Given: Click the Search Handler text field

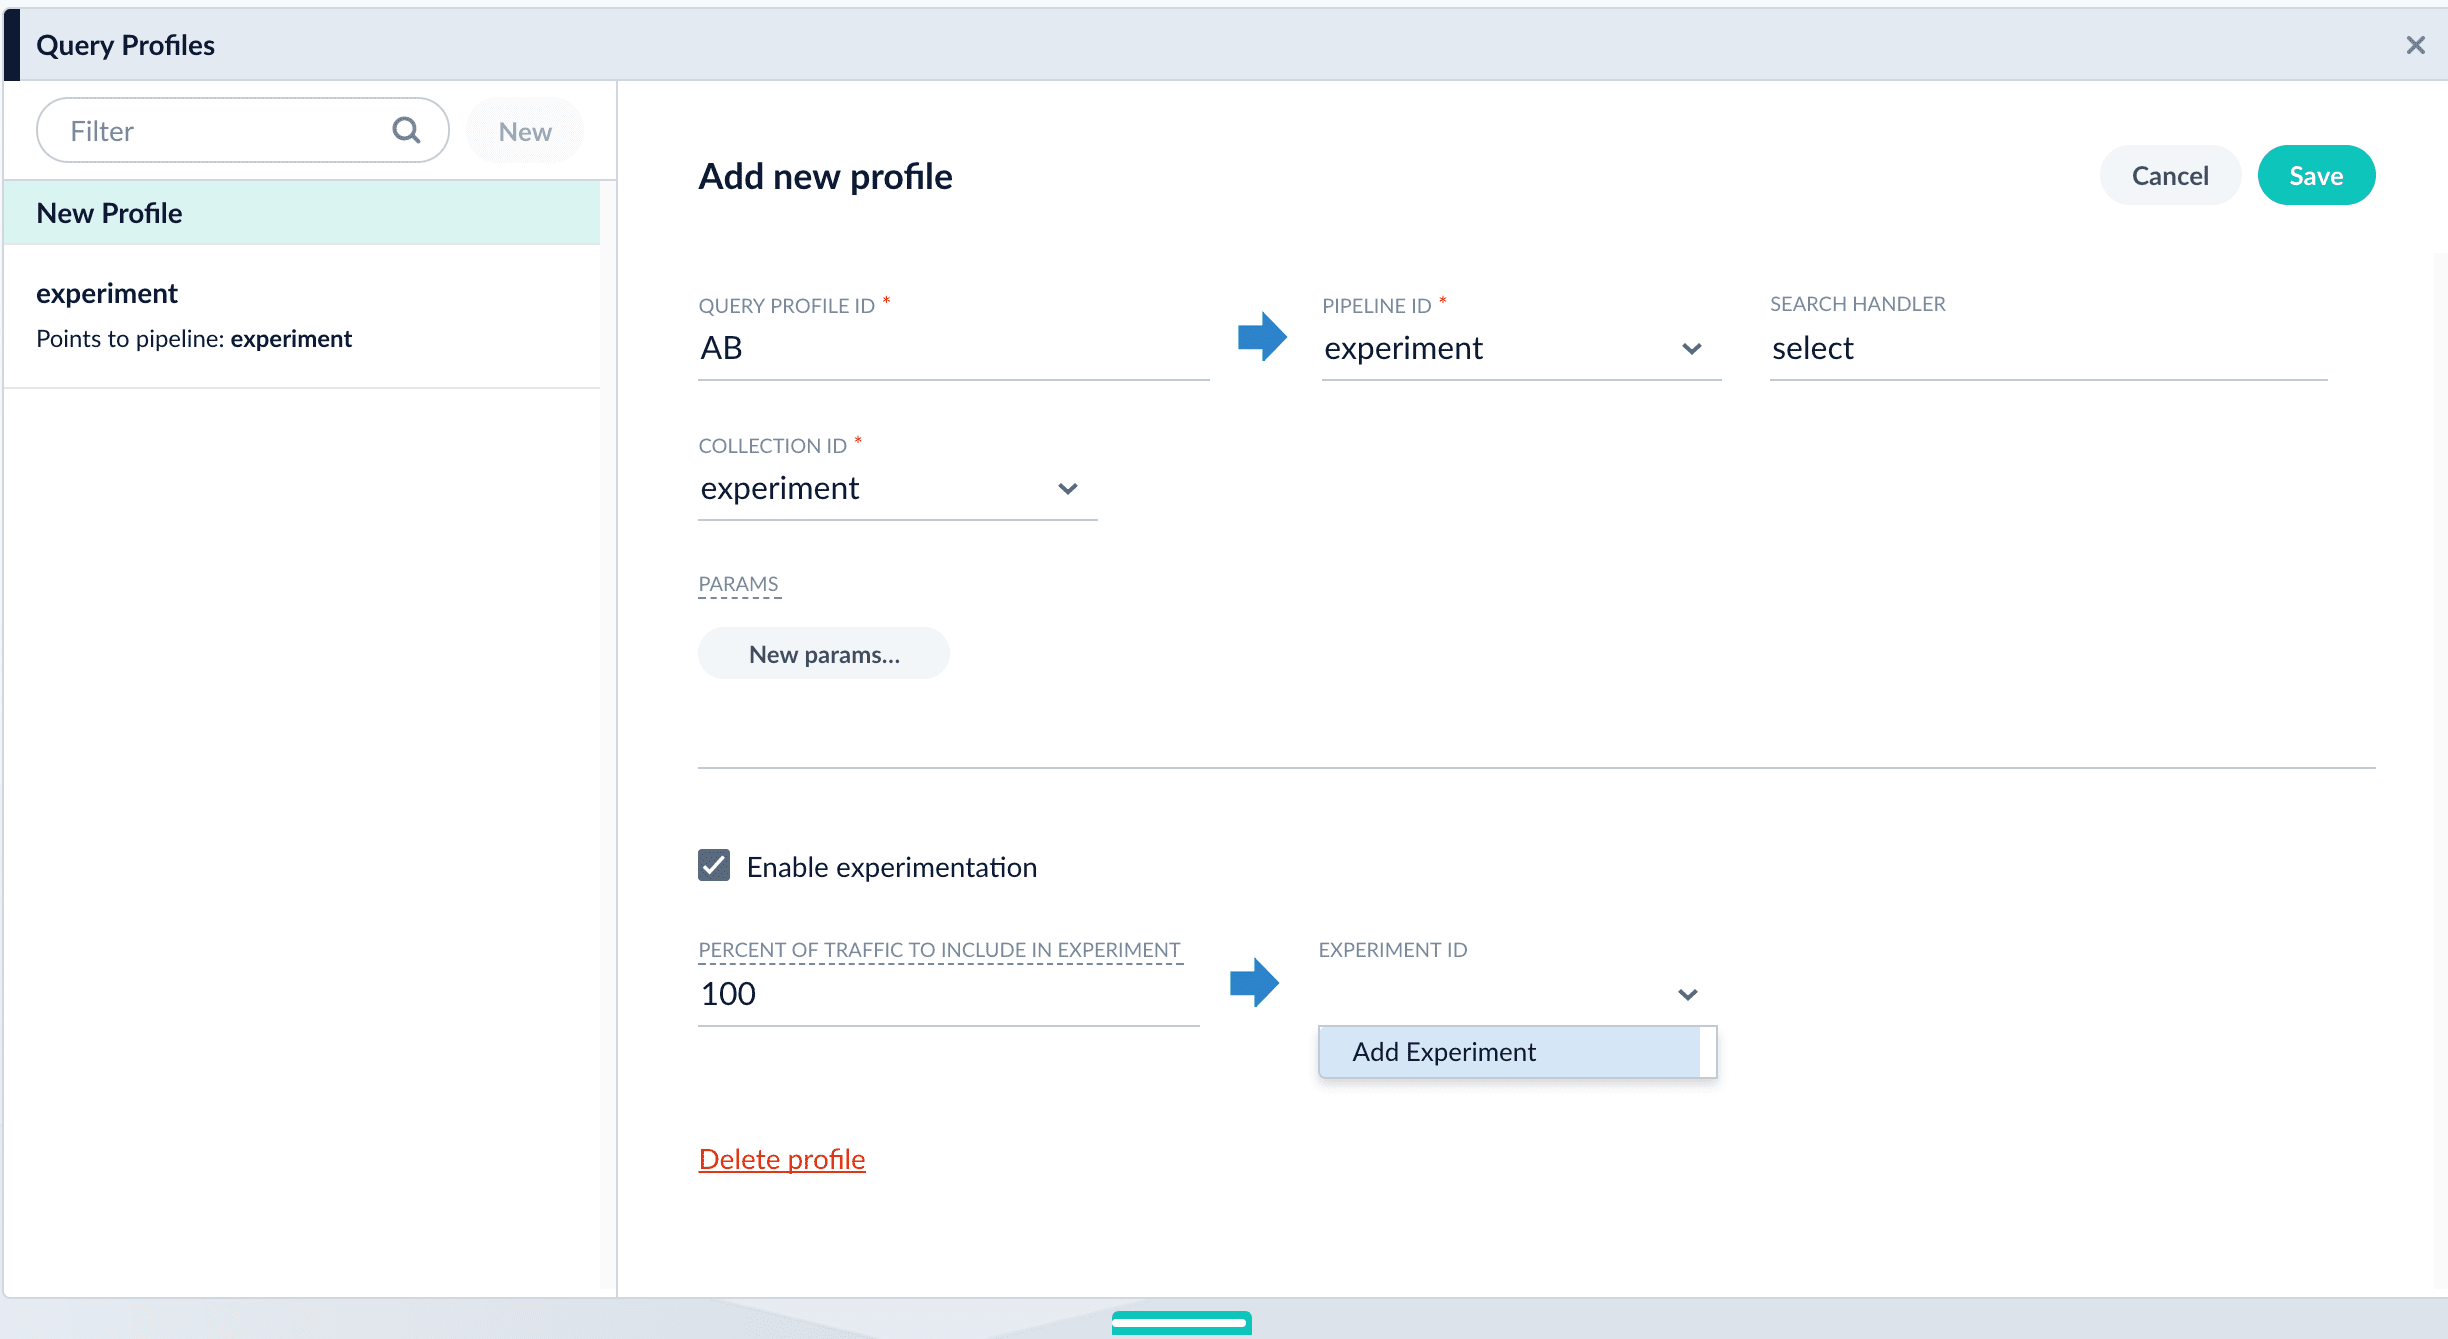Looking at the screenshot, I should click(2047, 349).
